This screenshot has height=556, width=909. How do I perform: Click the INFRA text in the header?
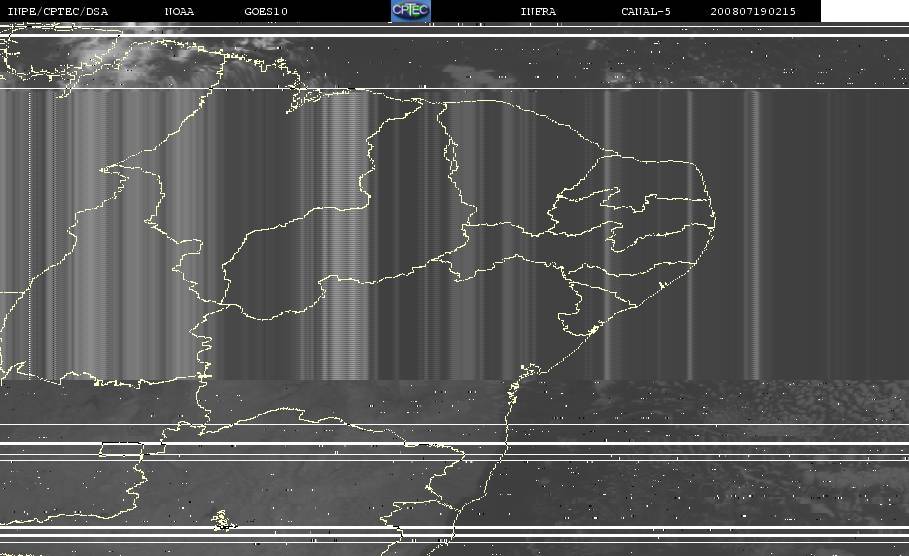538,11
